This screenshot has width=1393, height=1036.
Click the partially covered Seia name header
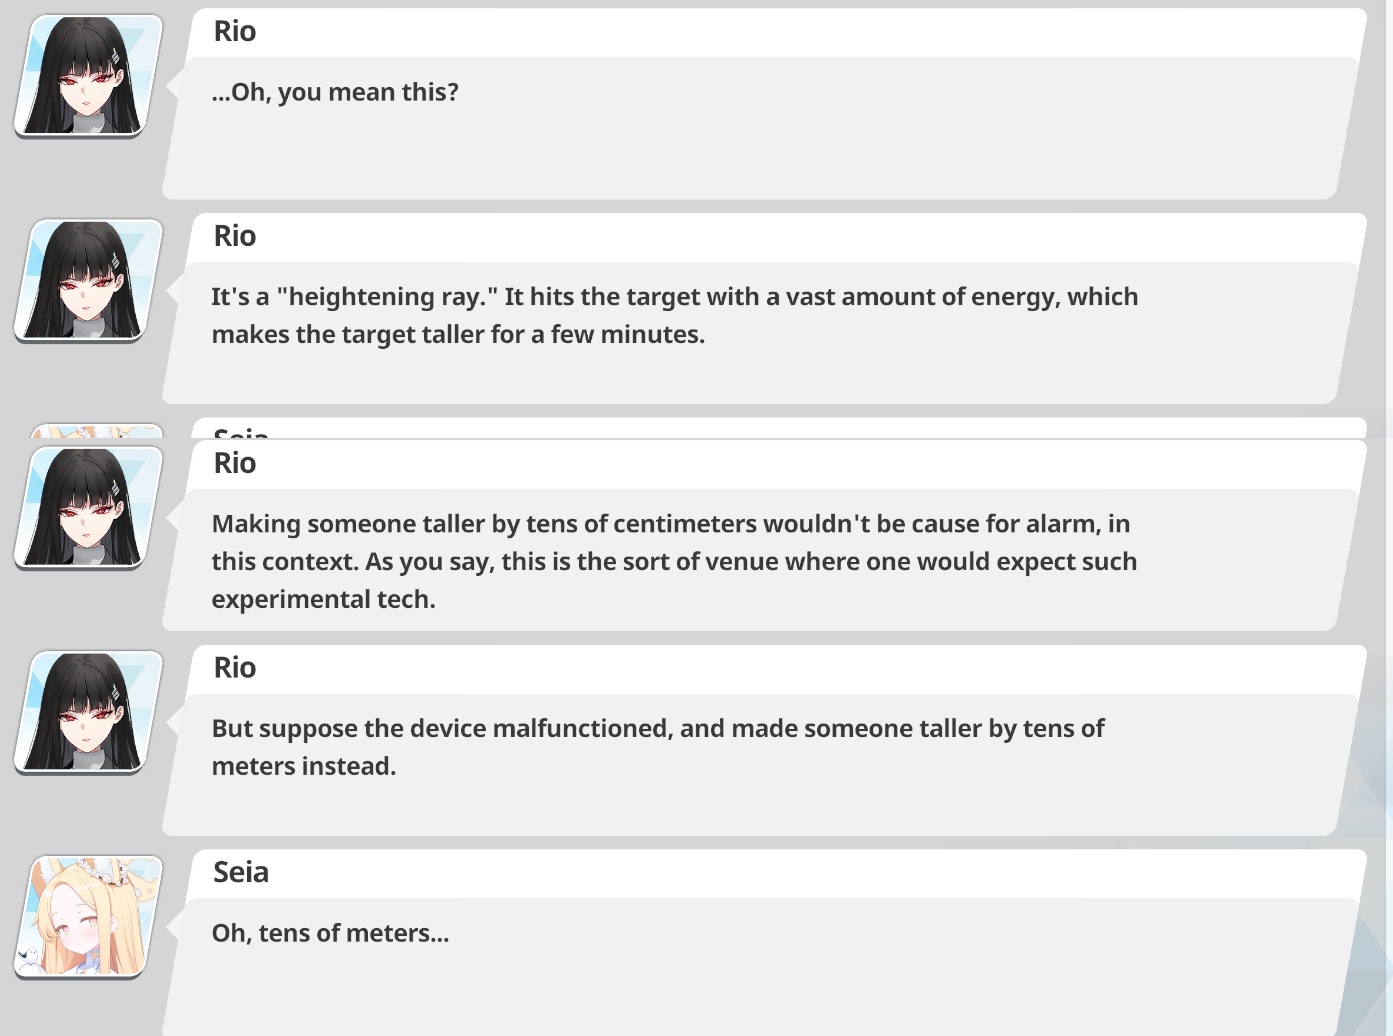point(241,432)
